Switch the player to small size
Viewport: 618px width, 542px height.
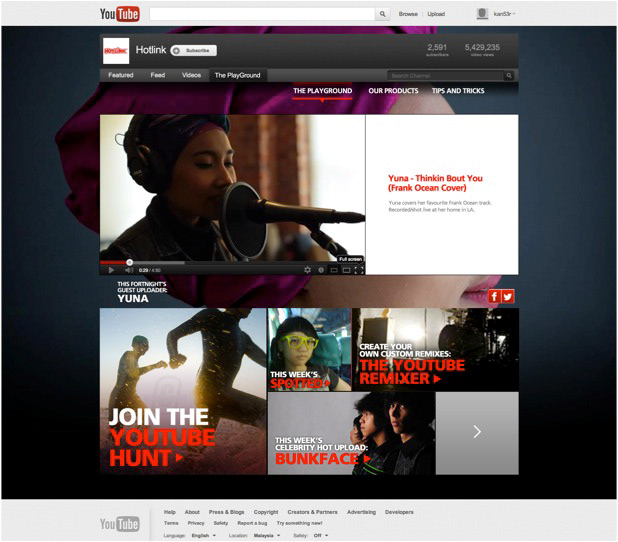[x=334, y=270]
